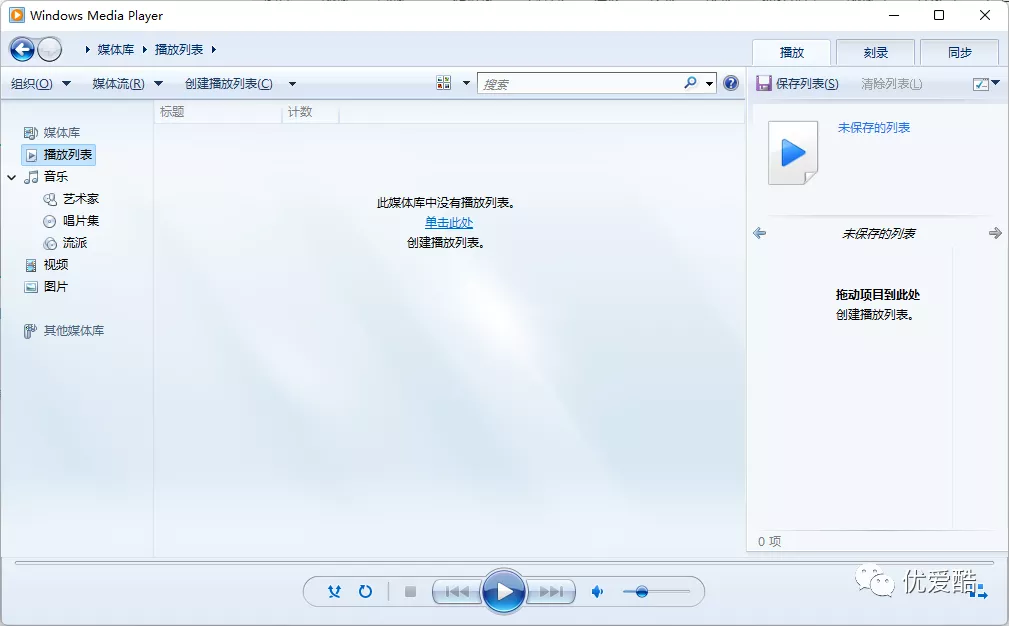The height and width of the screenshot is (626, 1009).
Task: Click the greyed forward navigation button
Action: tap(50, 50)
